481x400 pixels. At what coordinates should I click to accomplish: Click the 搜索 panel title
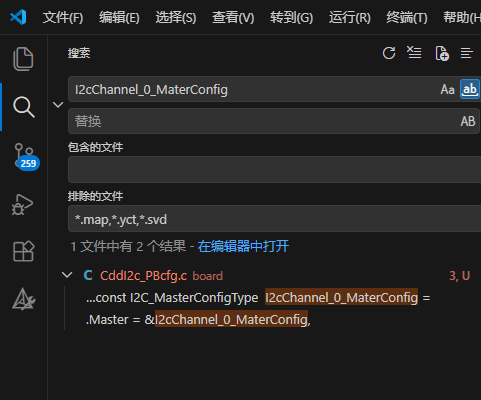[79, 53]
